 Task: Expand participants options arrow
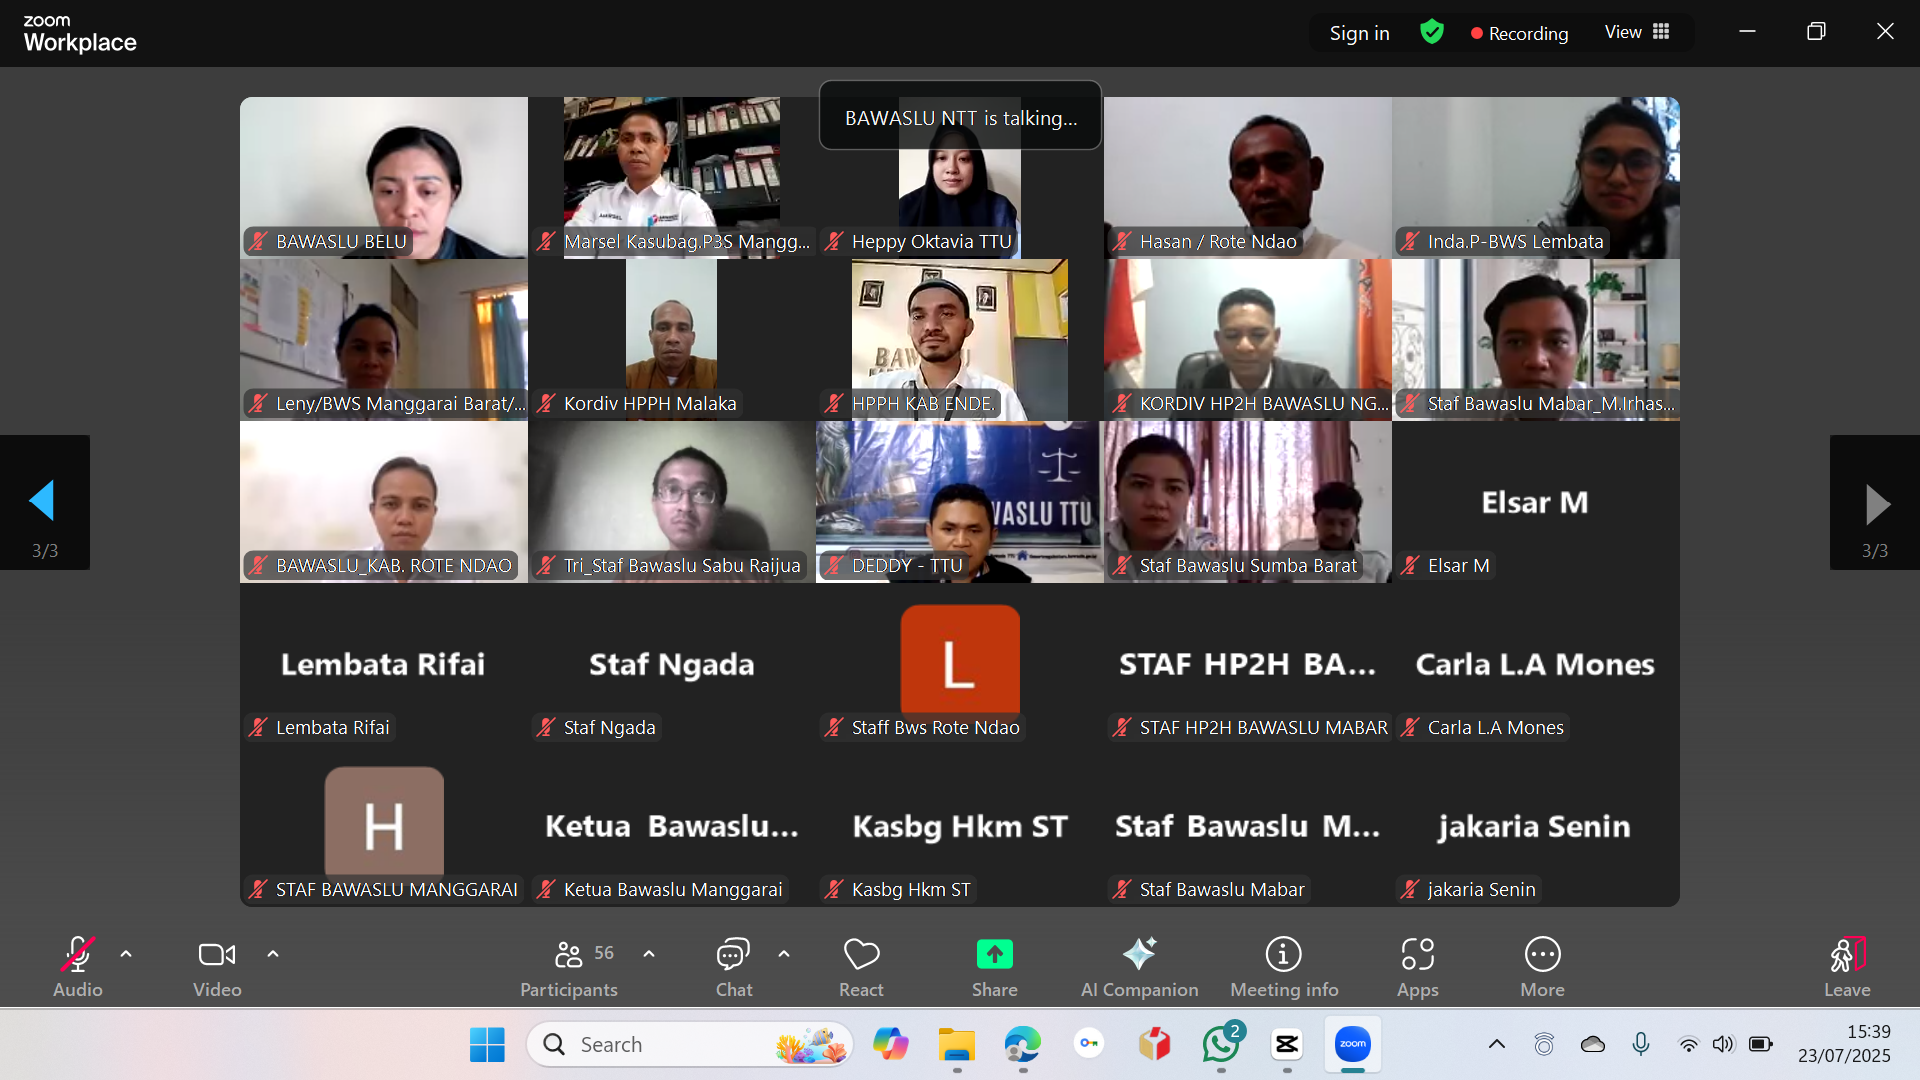(x=649, y=954)
